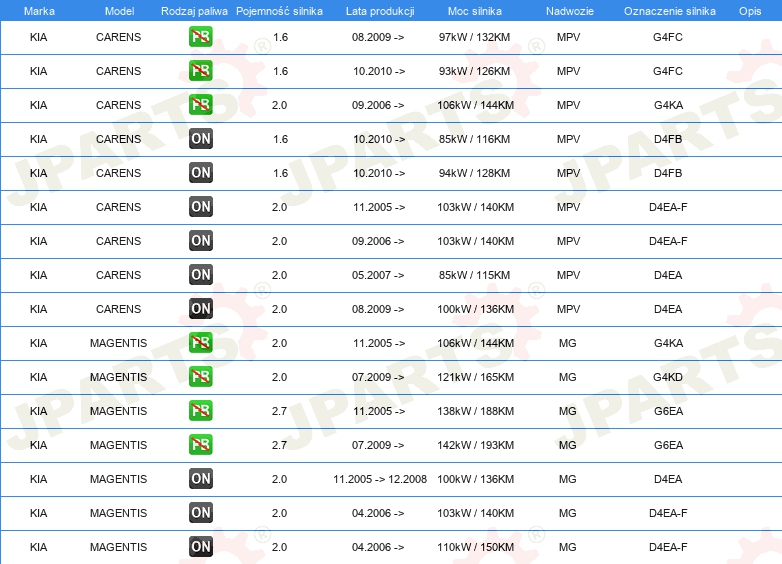
Task: Click the Nadwozie column header
Action: tap(570, 11)
